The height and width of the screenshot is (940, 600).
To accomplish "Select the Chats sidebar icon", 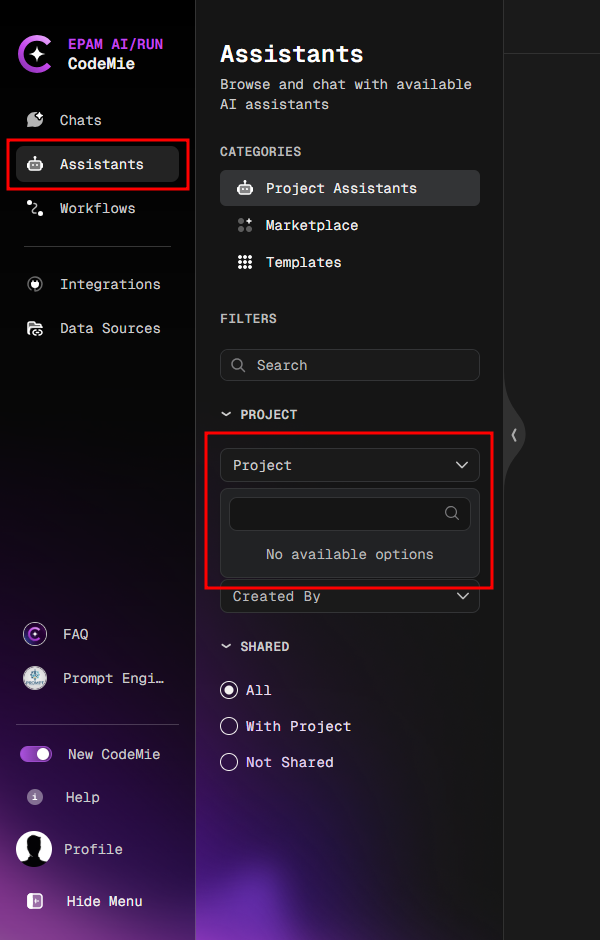I will point(34,120).
